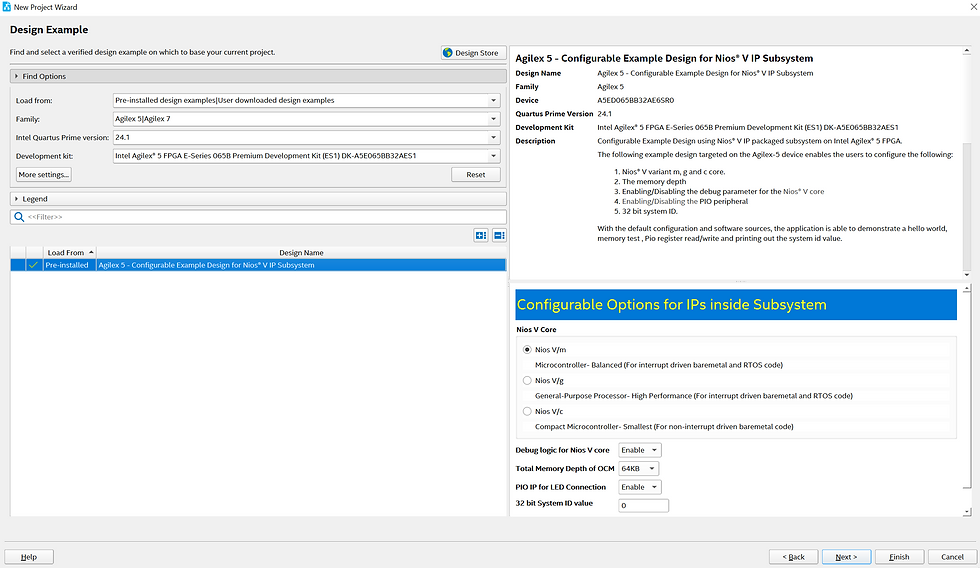Viewport: 980px width, 568px height.
Task: Click the description panel scroll down arrow
Action: 967,275
